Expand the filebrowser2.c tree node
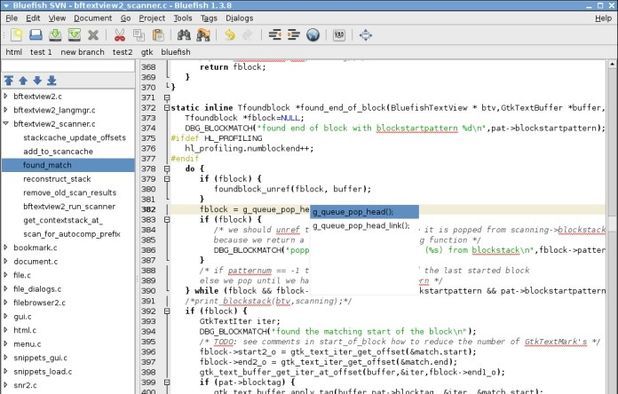The image size is (618, 394). 6,303
